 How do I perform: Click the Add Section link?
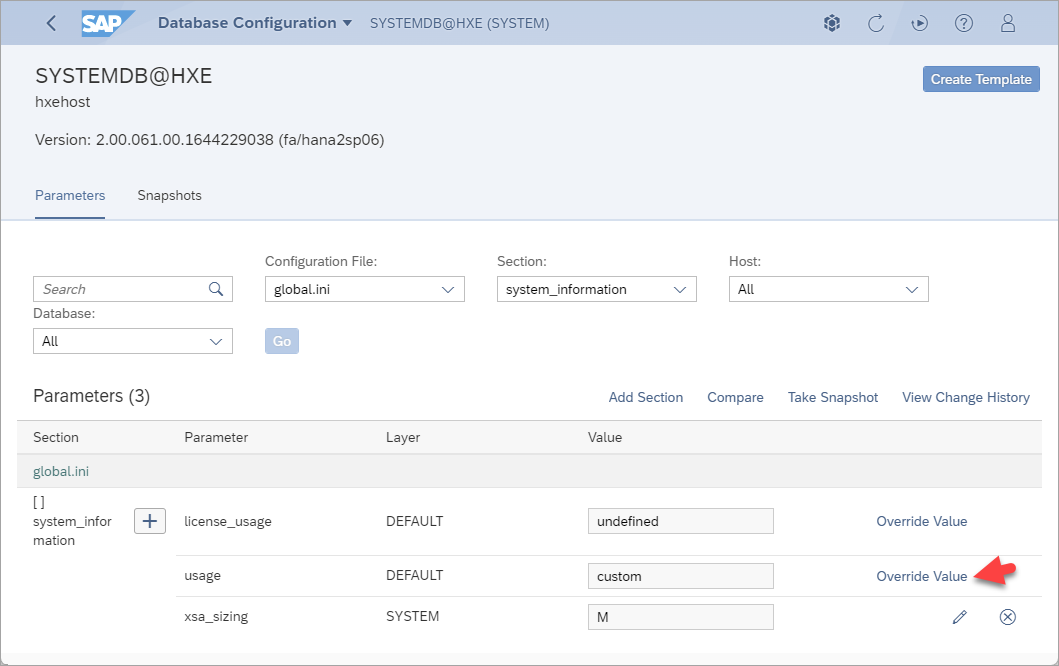tap(646, 397)
